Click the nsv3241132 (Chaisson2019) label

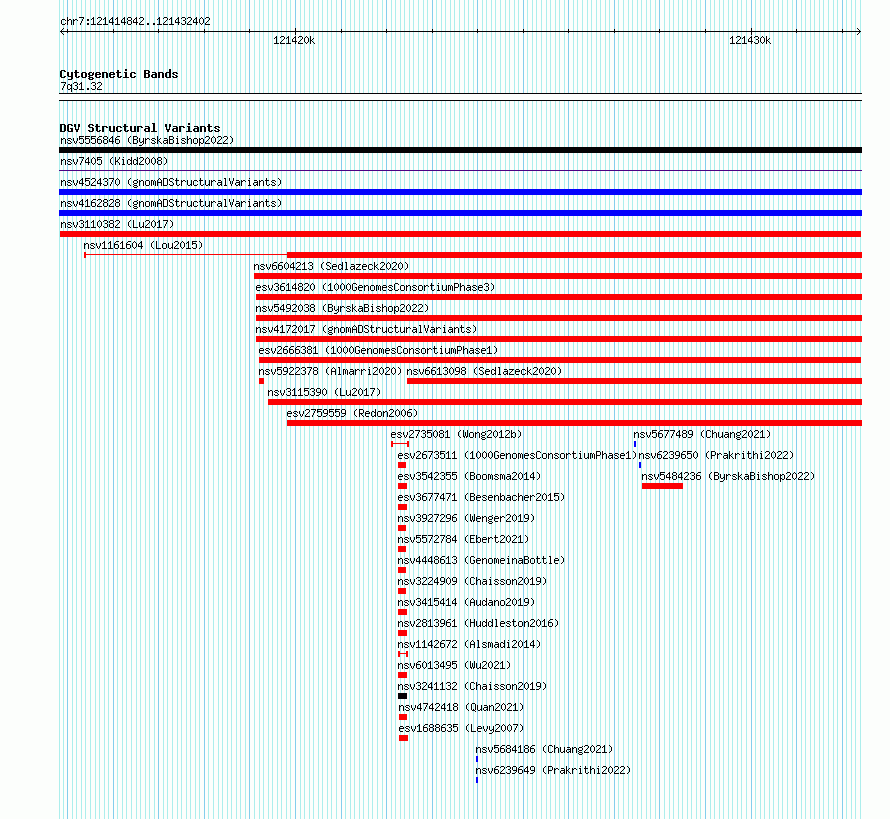pyautogui.click(x=472, y=686)
